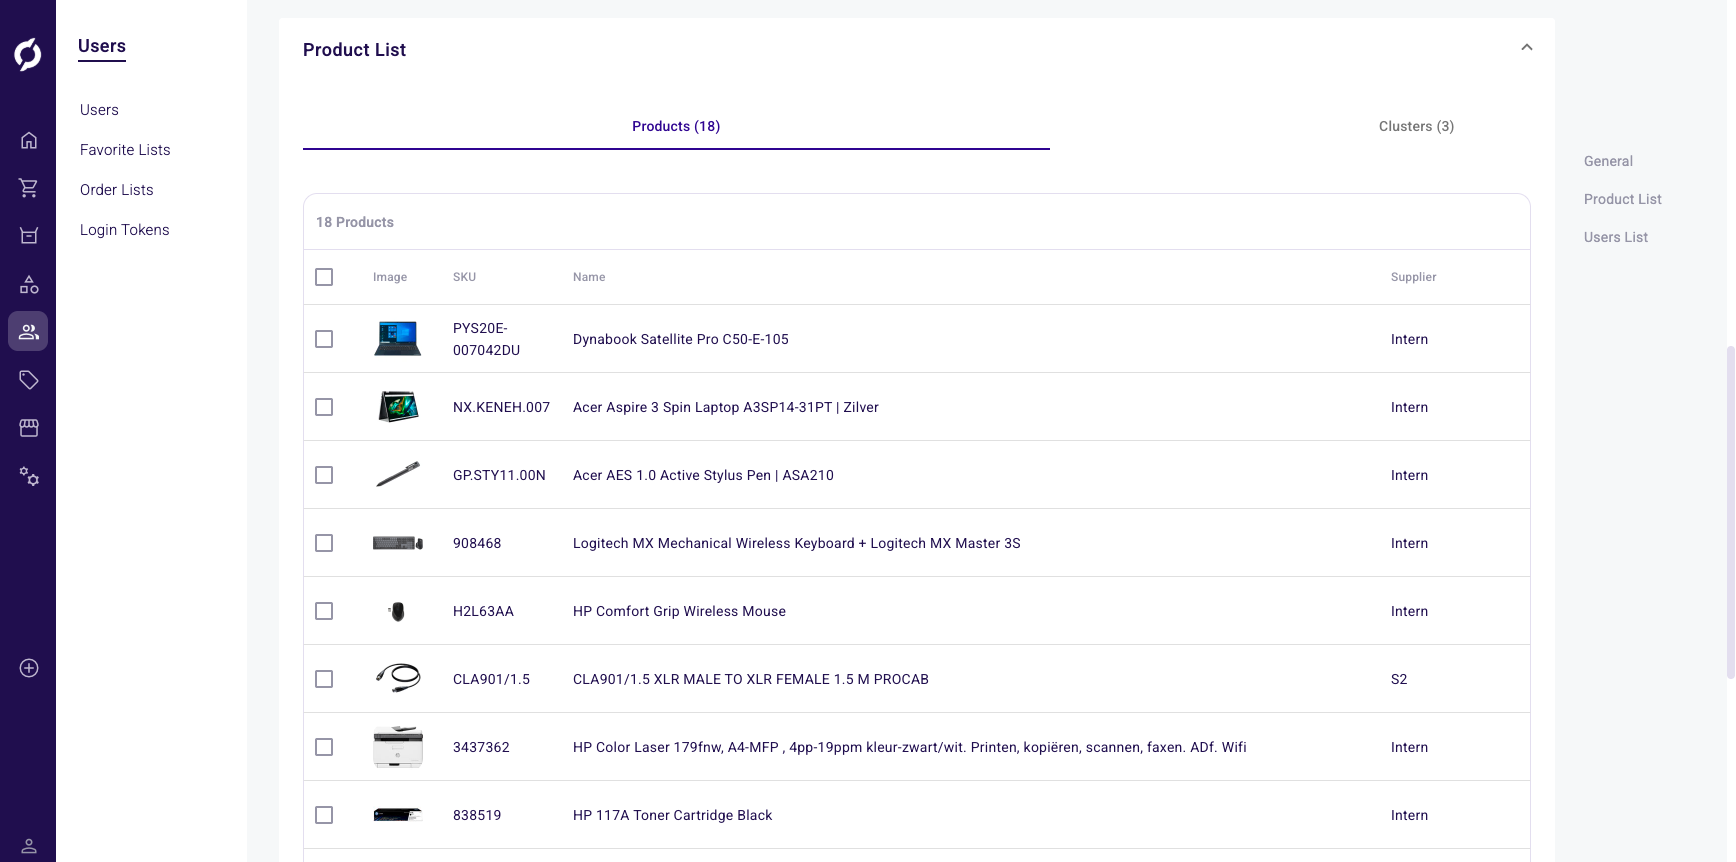Click the HP Color Laser printer thumbnail
Image resolution: width=1736 pixels, height=862 pixels.
click(x=398, y=747)
